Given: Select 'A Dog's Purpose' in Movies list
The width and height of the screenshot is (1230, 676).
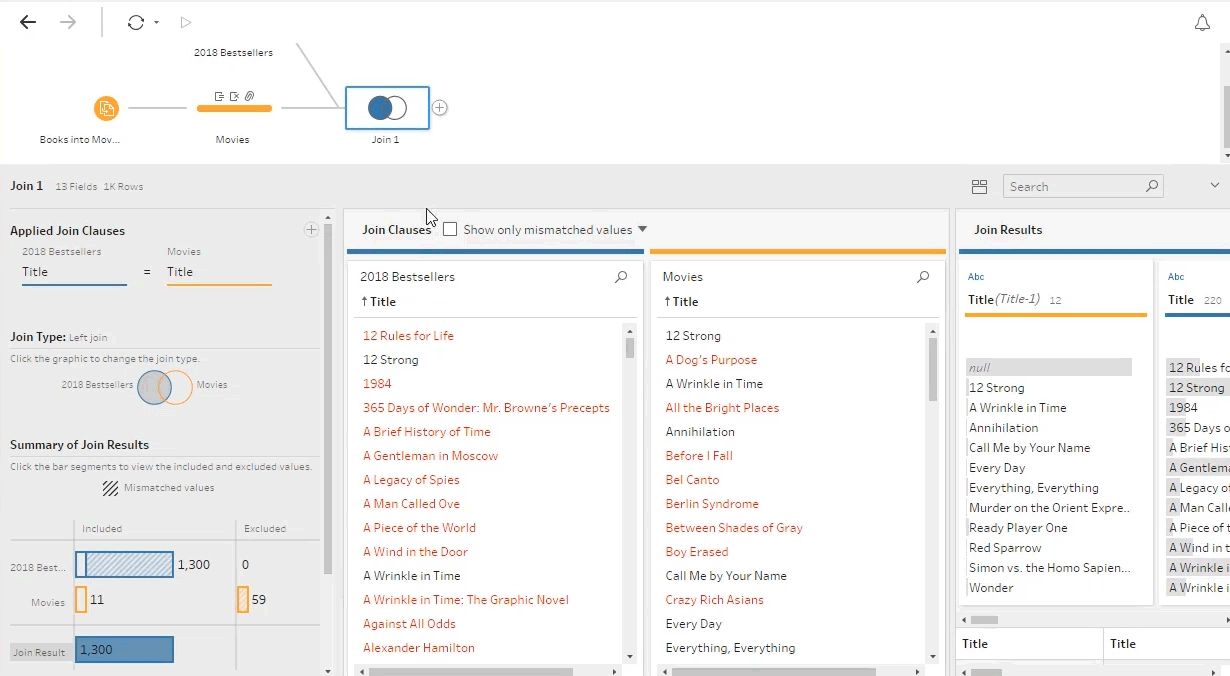Looking at the screenshot, I should [711, 360].
